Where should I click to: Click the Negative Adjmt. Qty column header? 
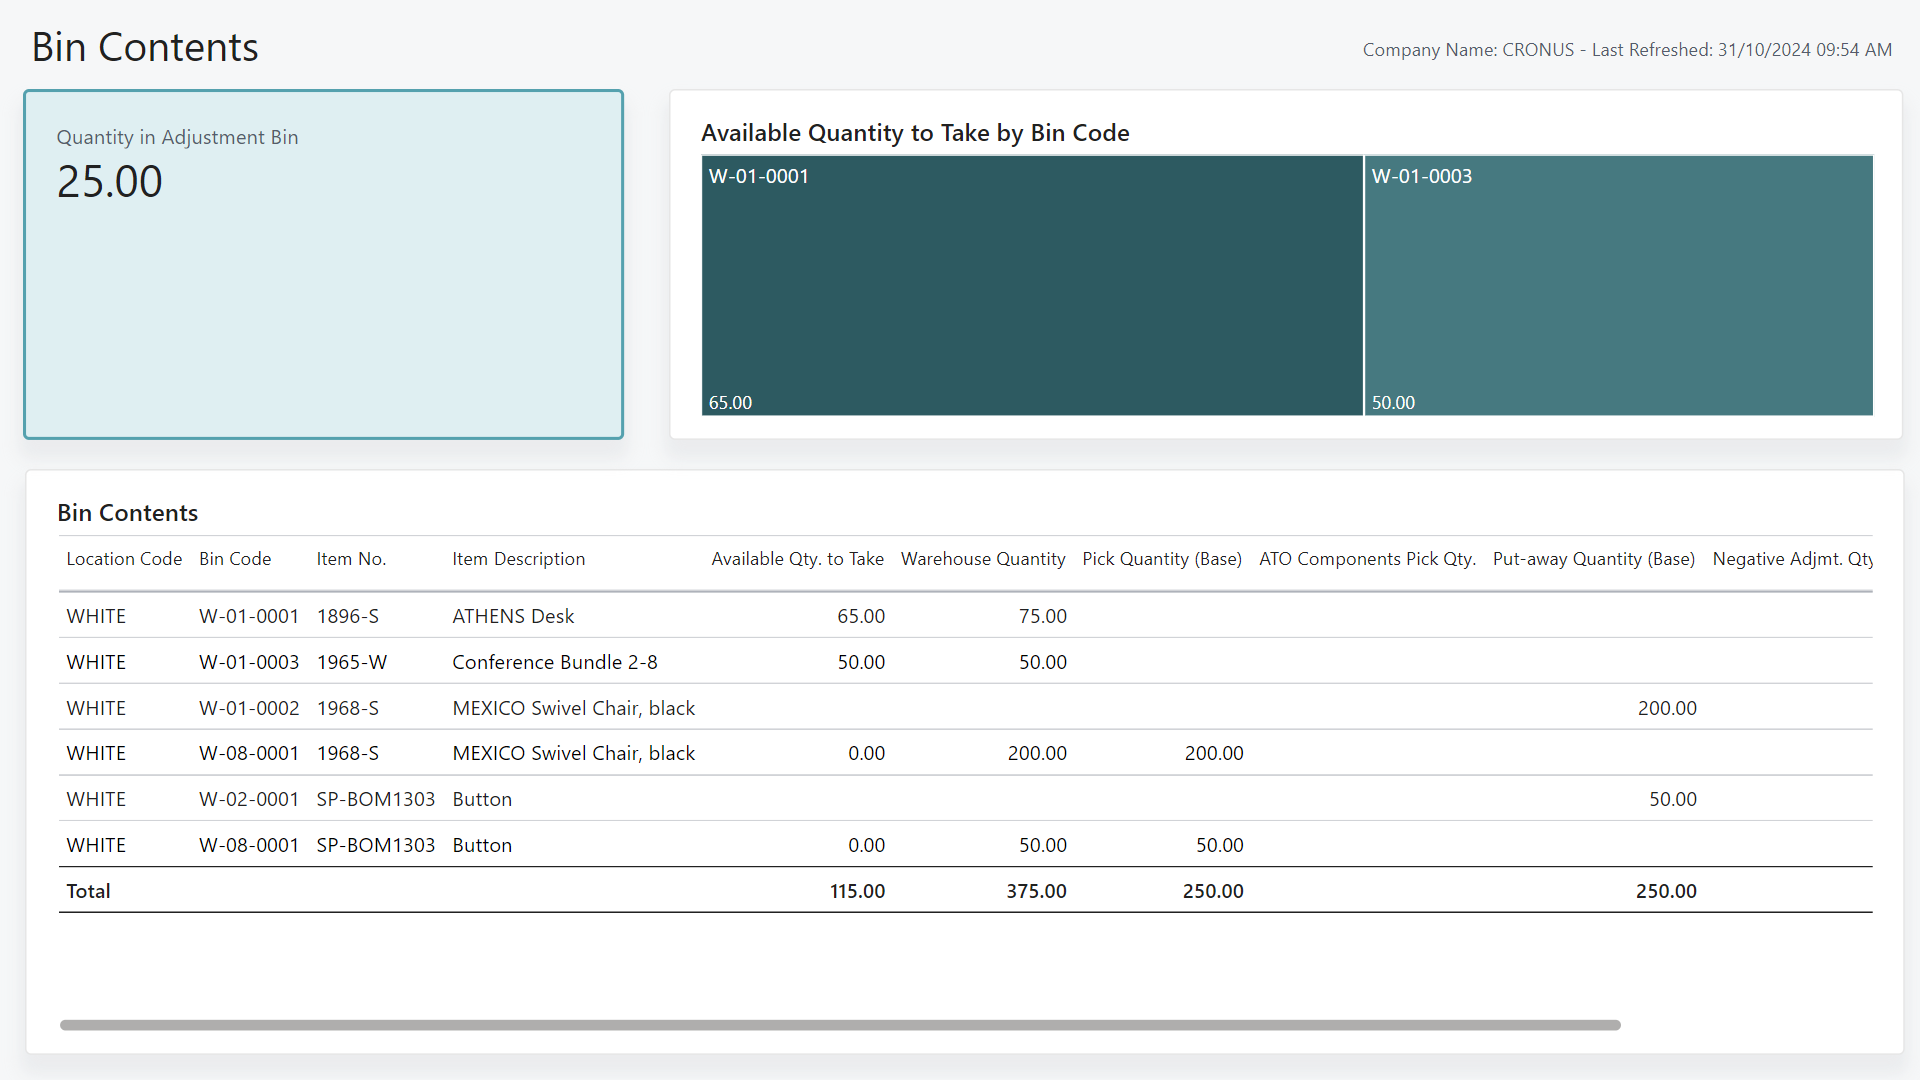coord(1793,559)
